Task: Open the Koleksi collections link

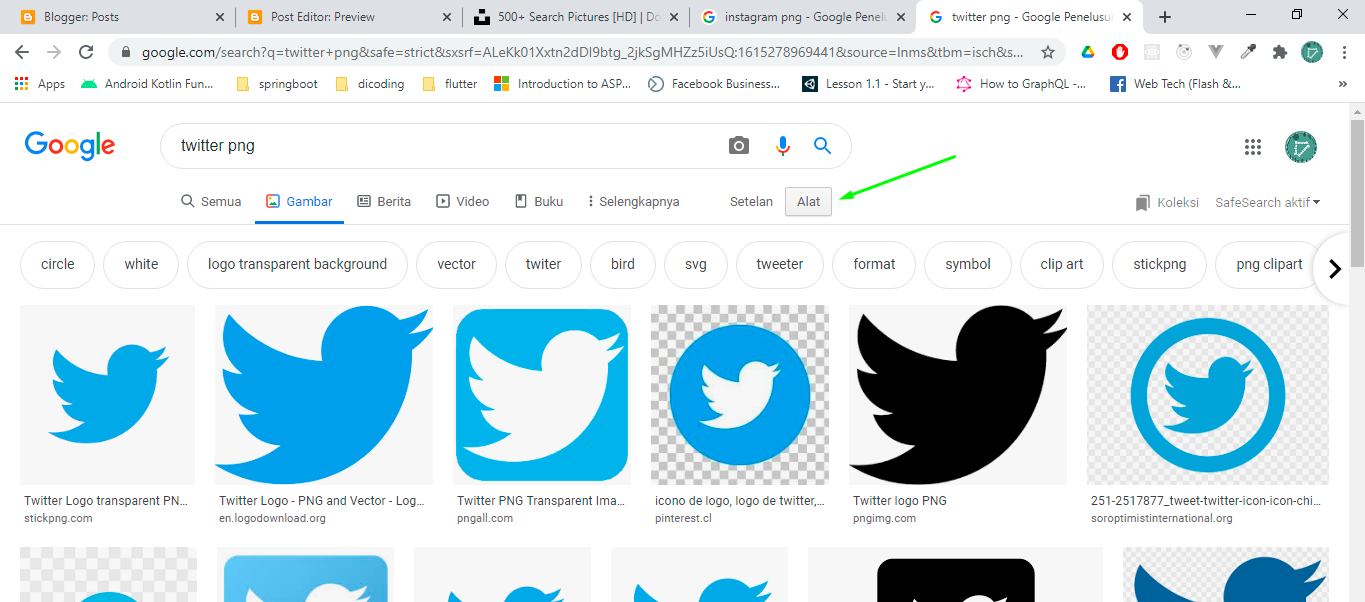Action: click(x=1167, y=202)
